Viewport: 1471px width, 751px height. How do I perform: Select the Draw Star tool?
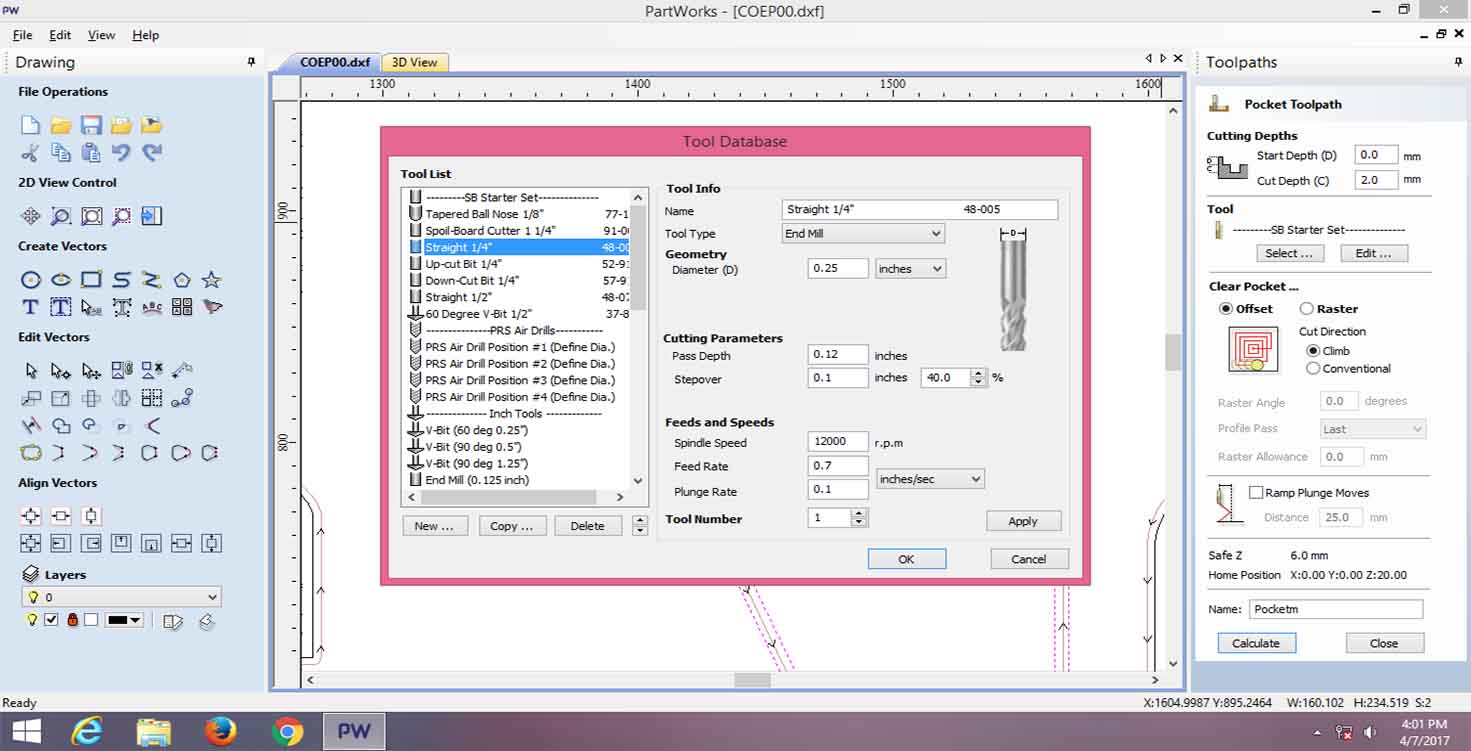coord(211,280)
